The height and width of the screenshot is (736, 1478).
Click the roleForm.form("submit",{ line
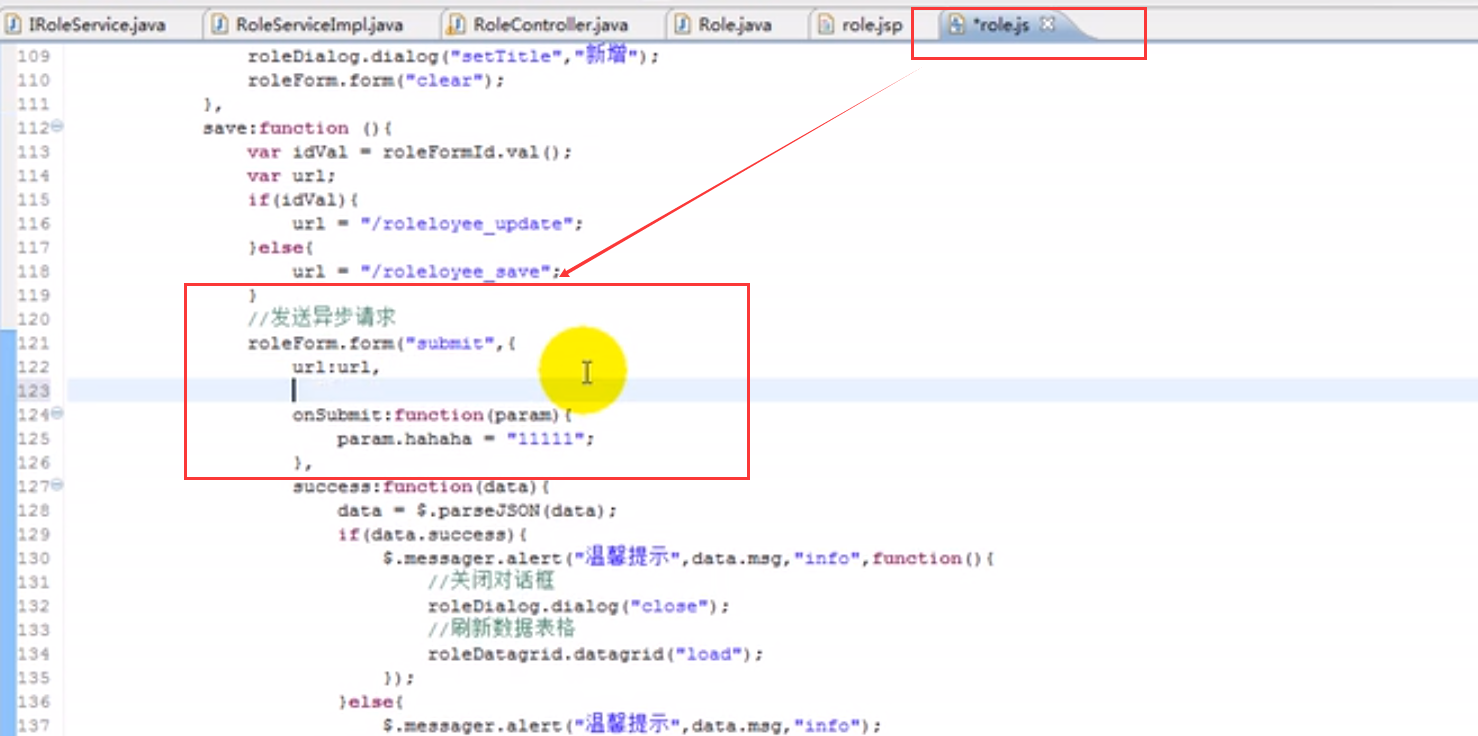[381, 343]
